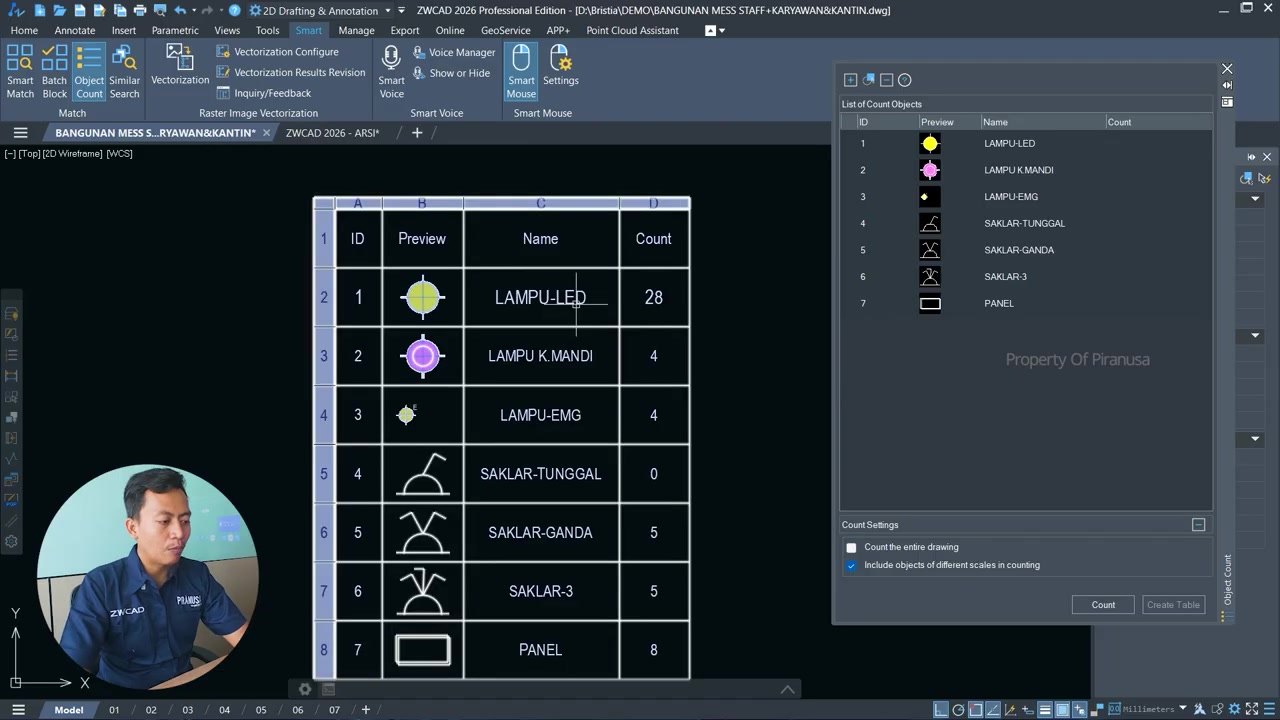
Task: Add a new drawing tab with plus
Action: tap(417, 133)
